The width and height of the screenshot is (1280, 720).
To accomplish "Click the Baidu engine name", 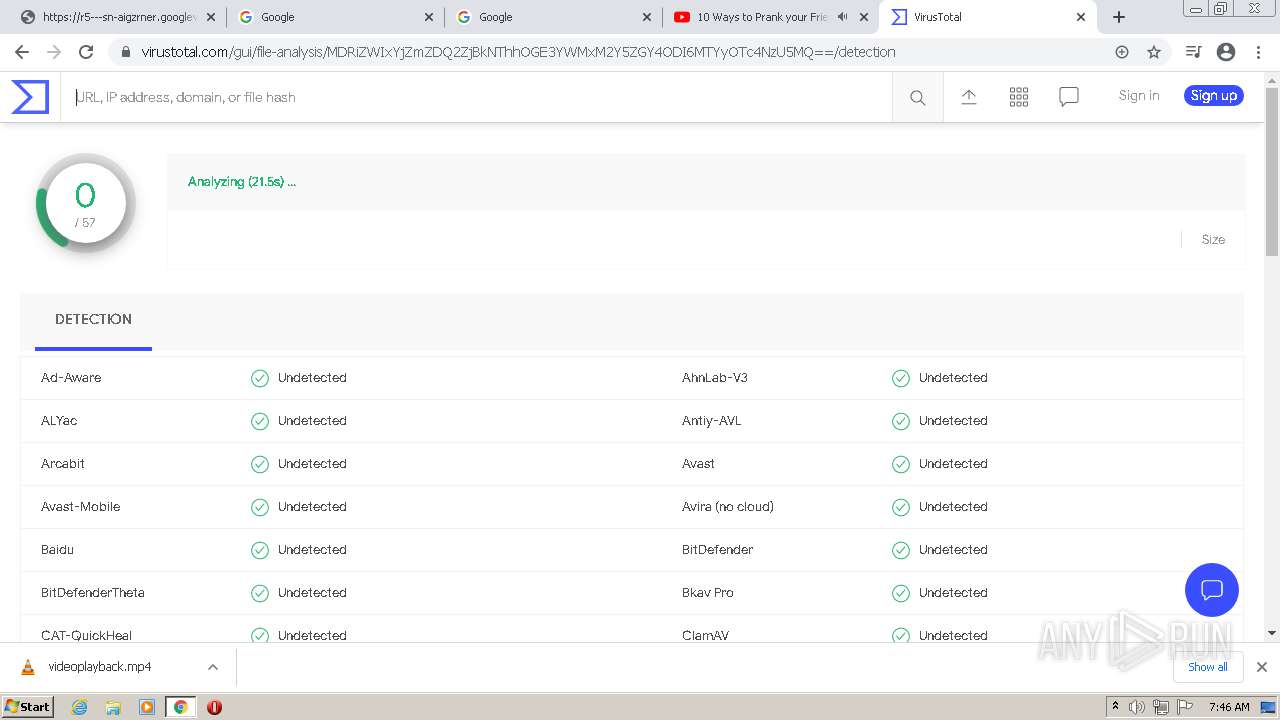I will point(57,550).
